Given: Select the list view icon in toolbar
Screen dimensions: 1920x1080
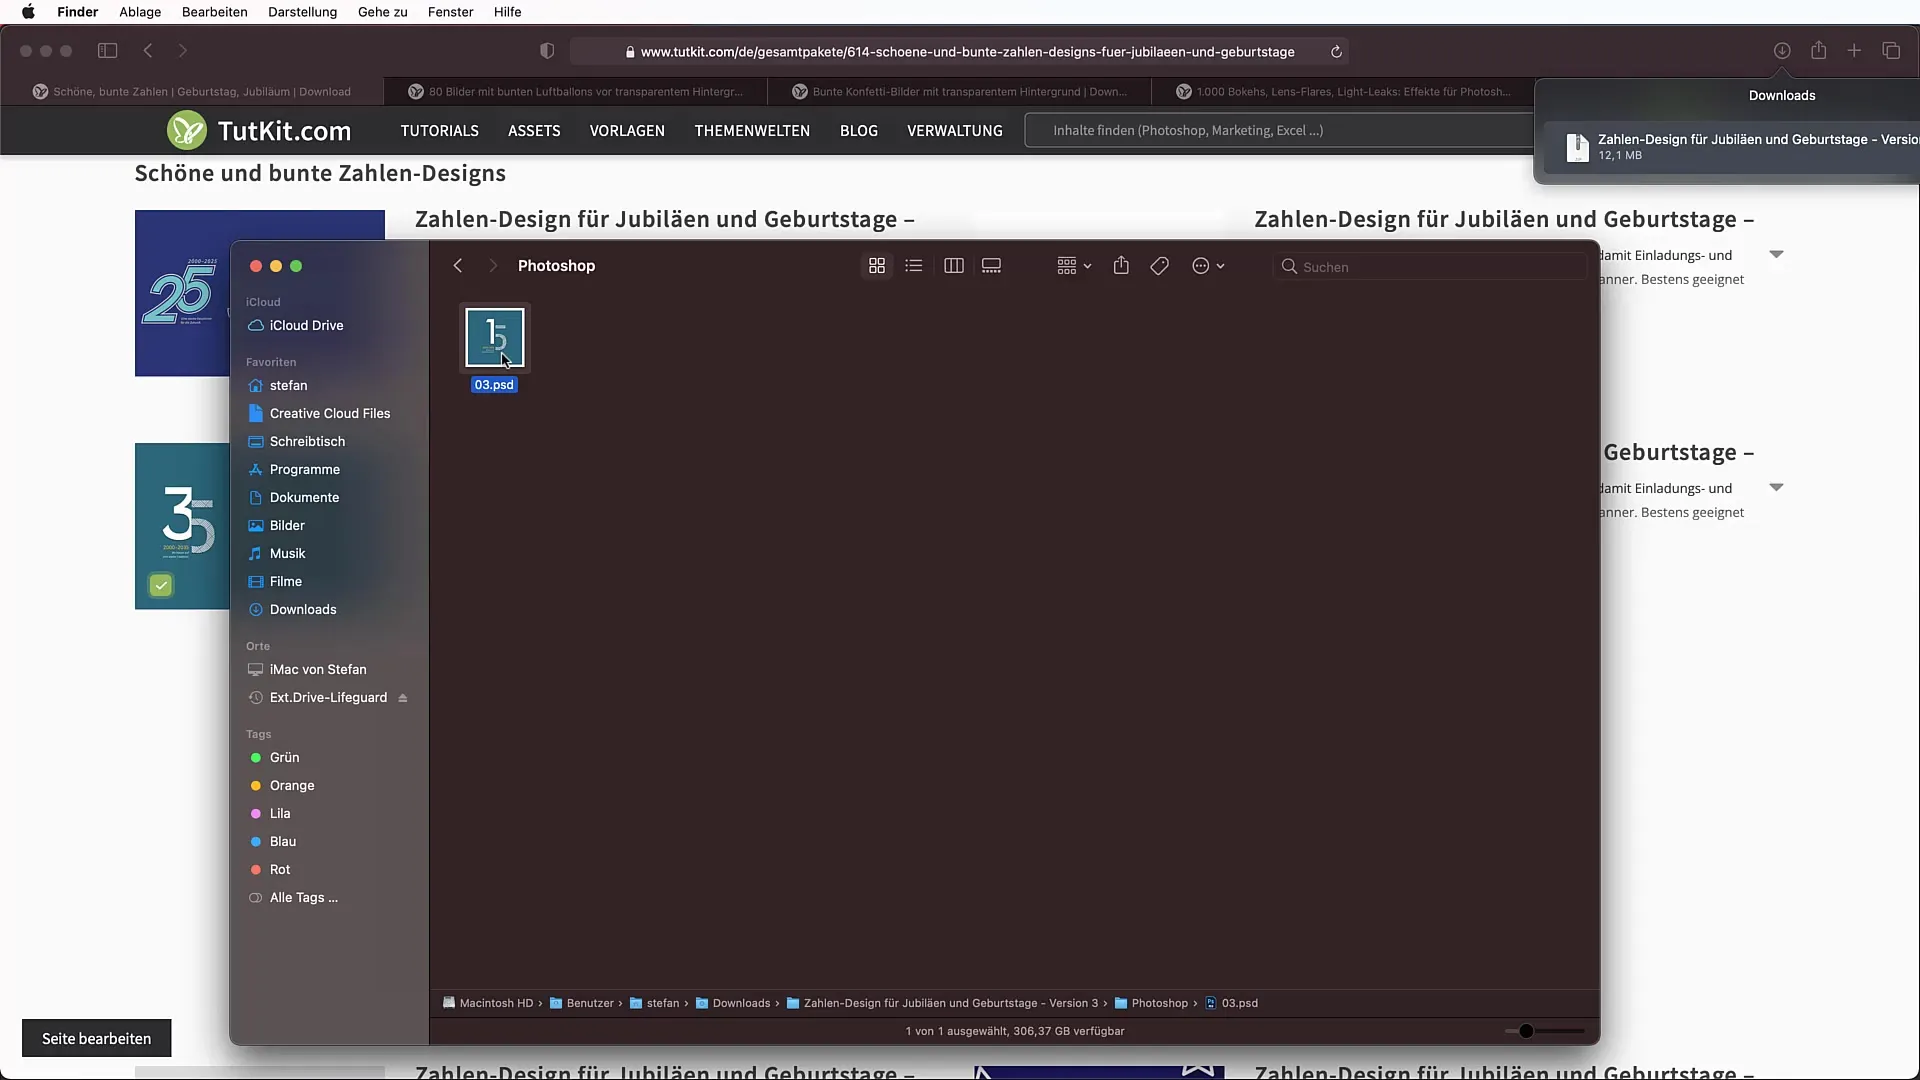Looking at the screenshot, I should [x=914, y=265].
